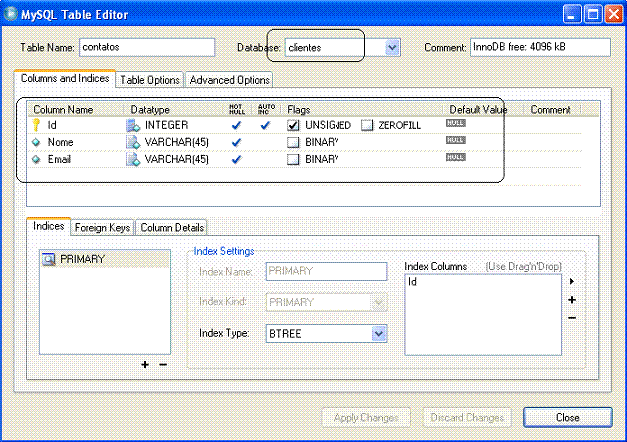The height and width of the screenshot is (442, 627).
Task: Click the Datatype column header
Action: coord(150,110)
